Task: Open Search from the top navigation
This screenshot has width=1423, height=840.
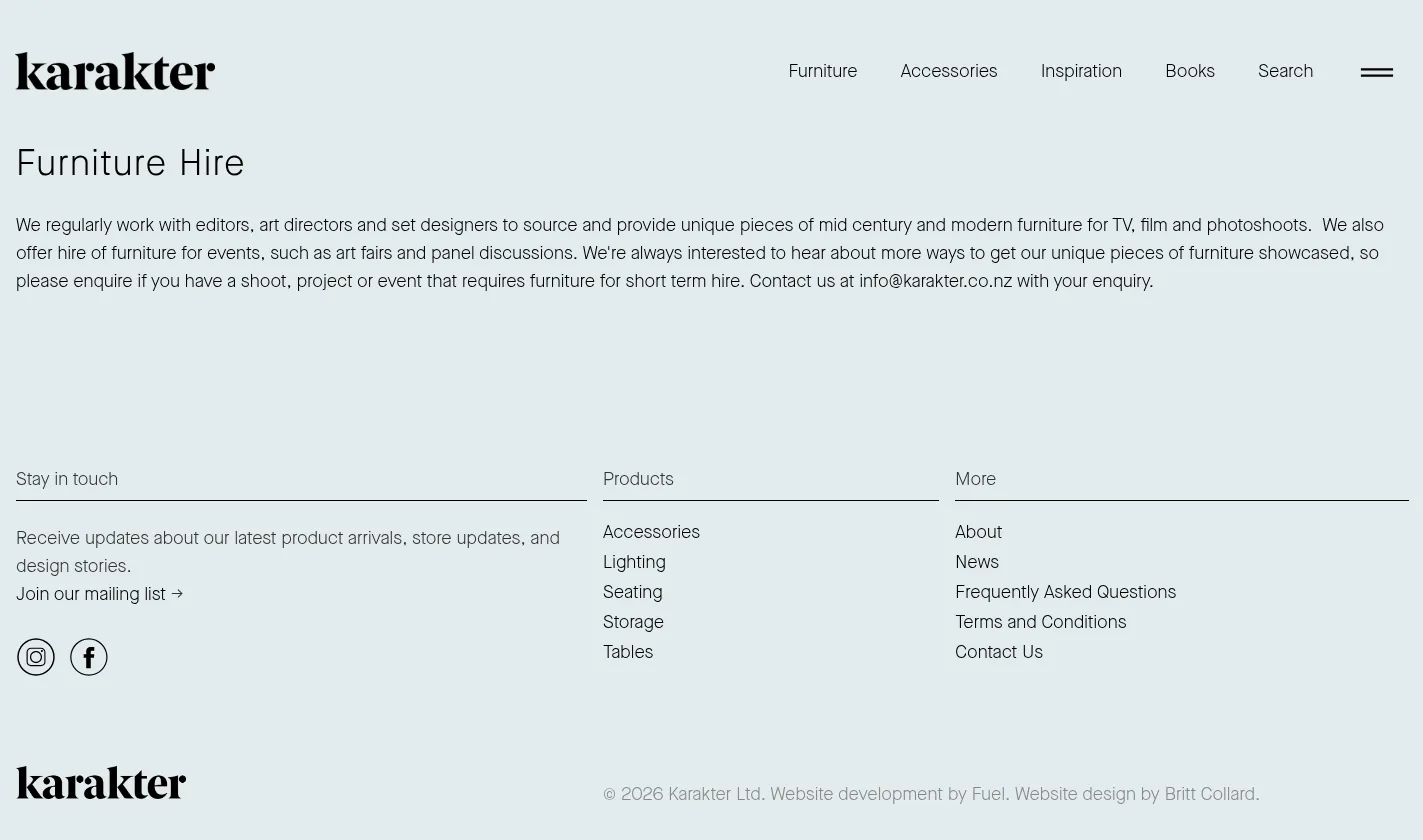Action: pyautogui.click(x=1286, y=71)
